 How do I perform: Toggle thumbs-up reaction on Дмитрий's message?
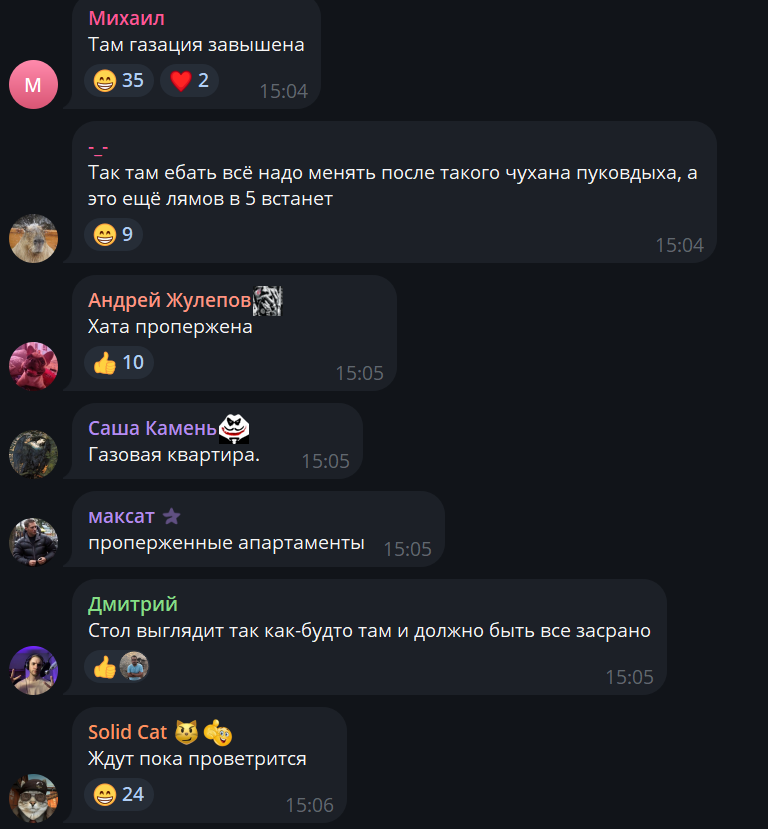click(x=117, y=667)
